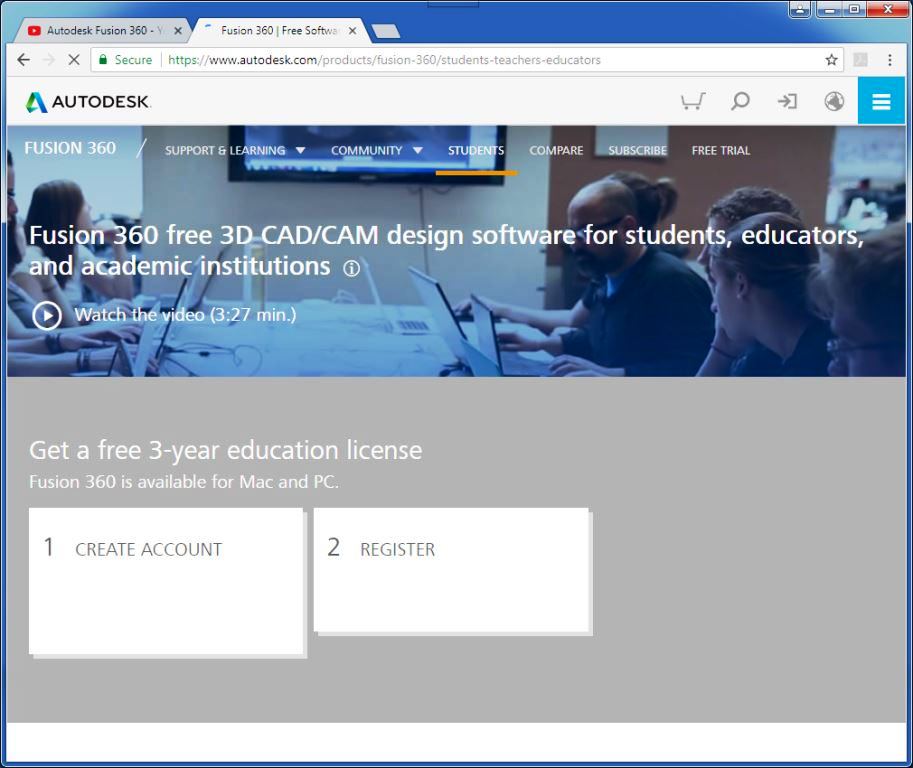Viewport: 913px width, 768px height.
Task: Bookmark page with the star icon
Action: pyautogui.click(x=831, y=59)
